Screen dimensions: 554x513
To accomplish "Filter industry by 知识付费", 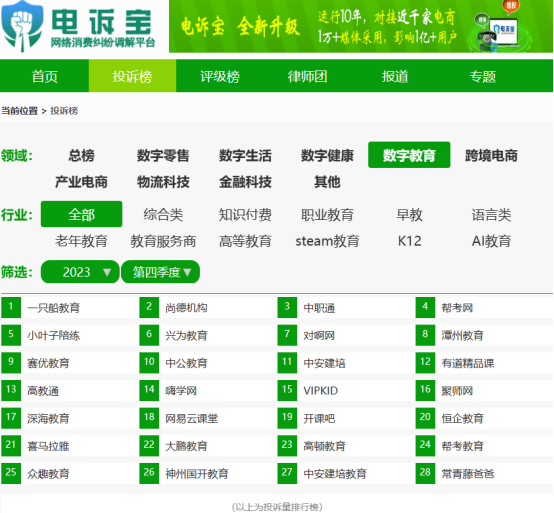I will point(245,214).
